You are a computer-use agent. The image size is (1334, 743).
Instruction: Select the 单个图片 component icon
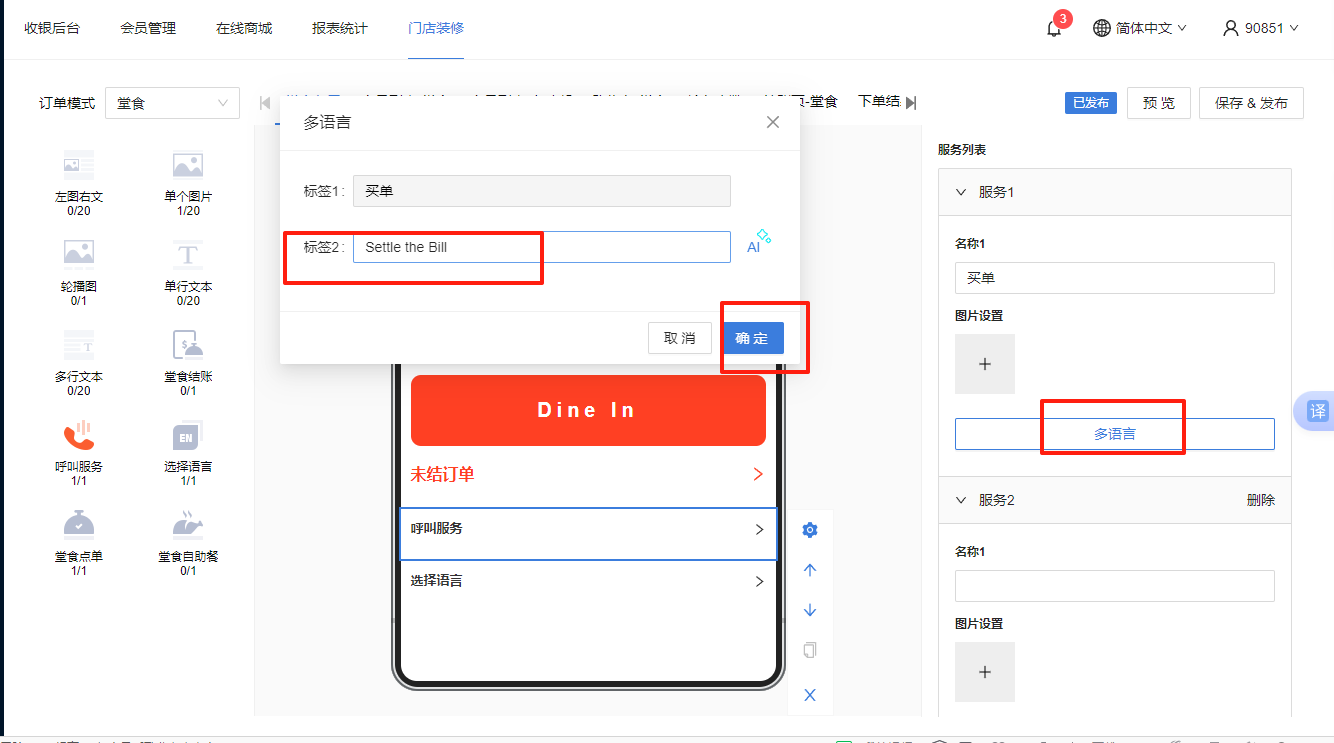188,165
